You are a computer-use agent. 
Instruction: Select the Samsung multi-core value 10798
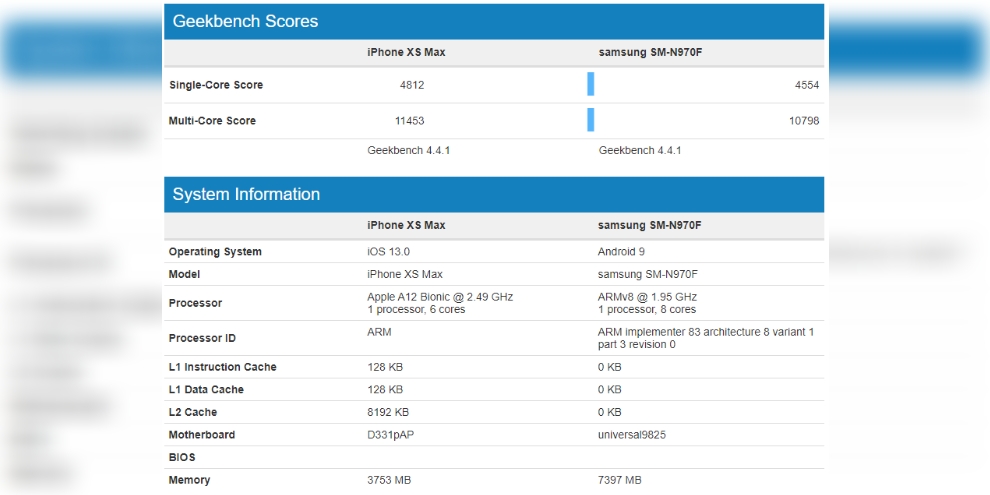804,121
